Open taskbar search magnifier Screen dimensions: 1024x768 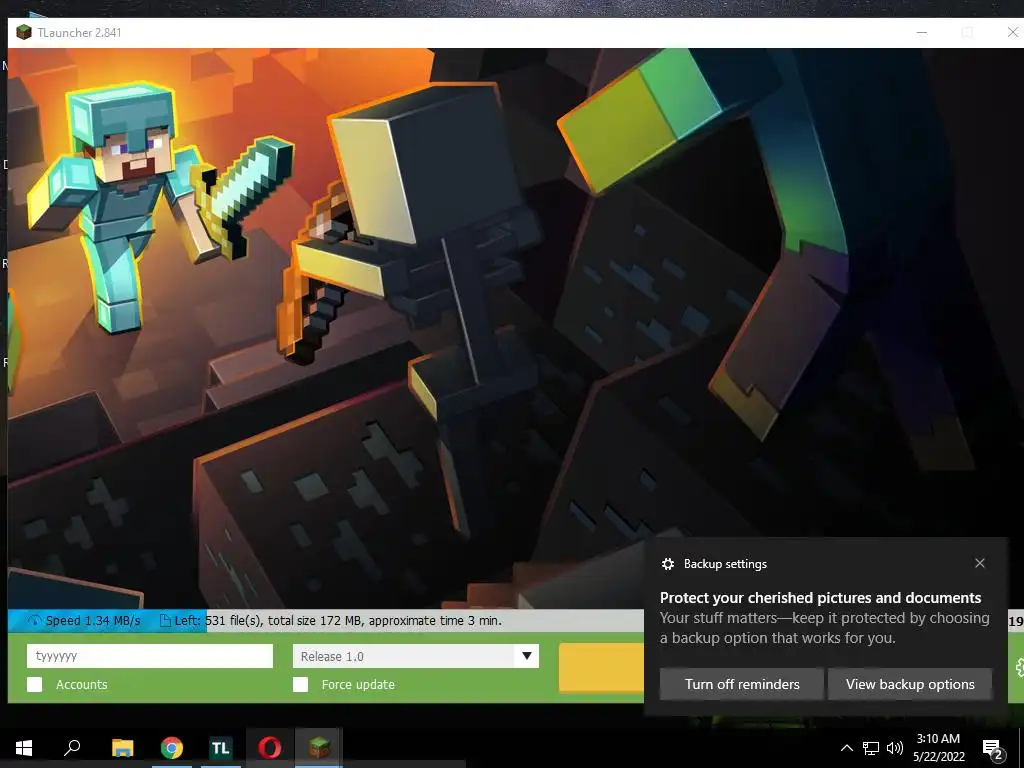72,748
